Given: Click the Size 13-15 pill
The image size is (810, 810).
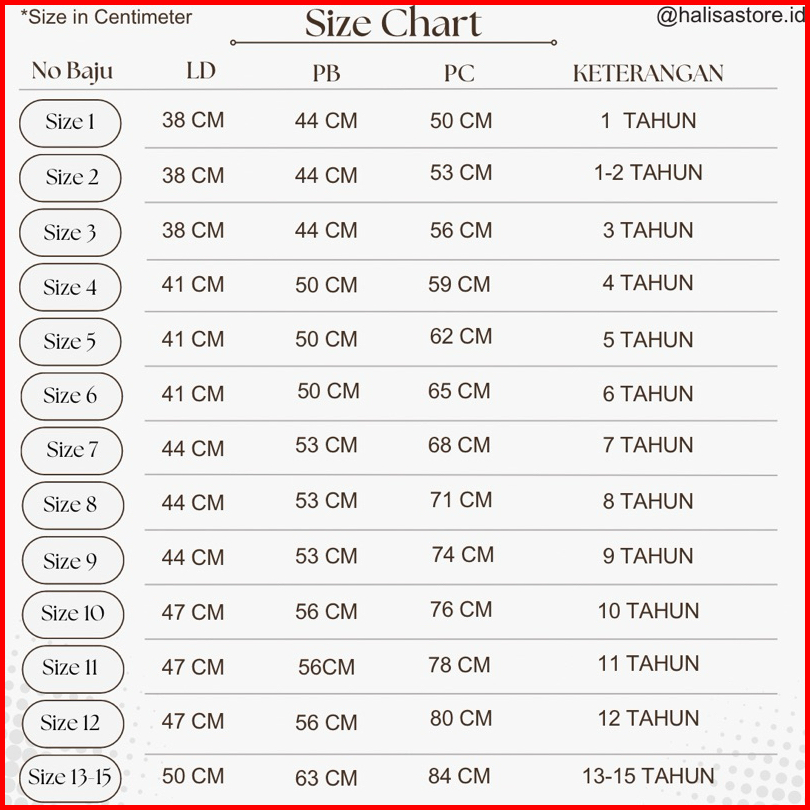Looking at the screenshot, I should point(70,777).
